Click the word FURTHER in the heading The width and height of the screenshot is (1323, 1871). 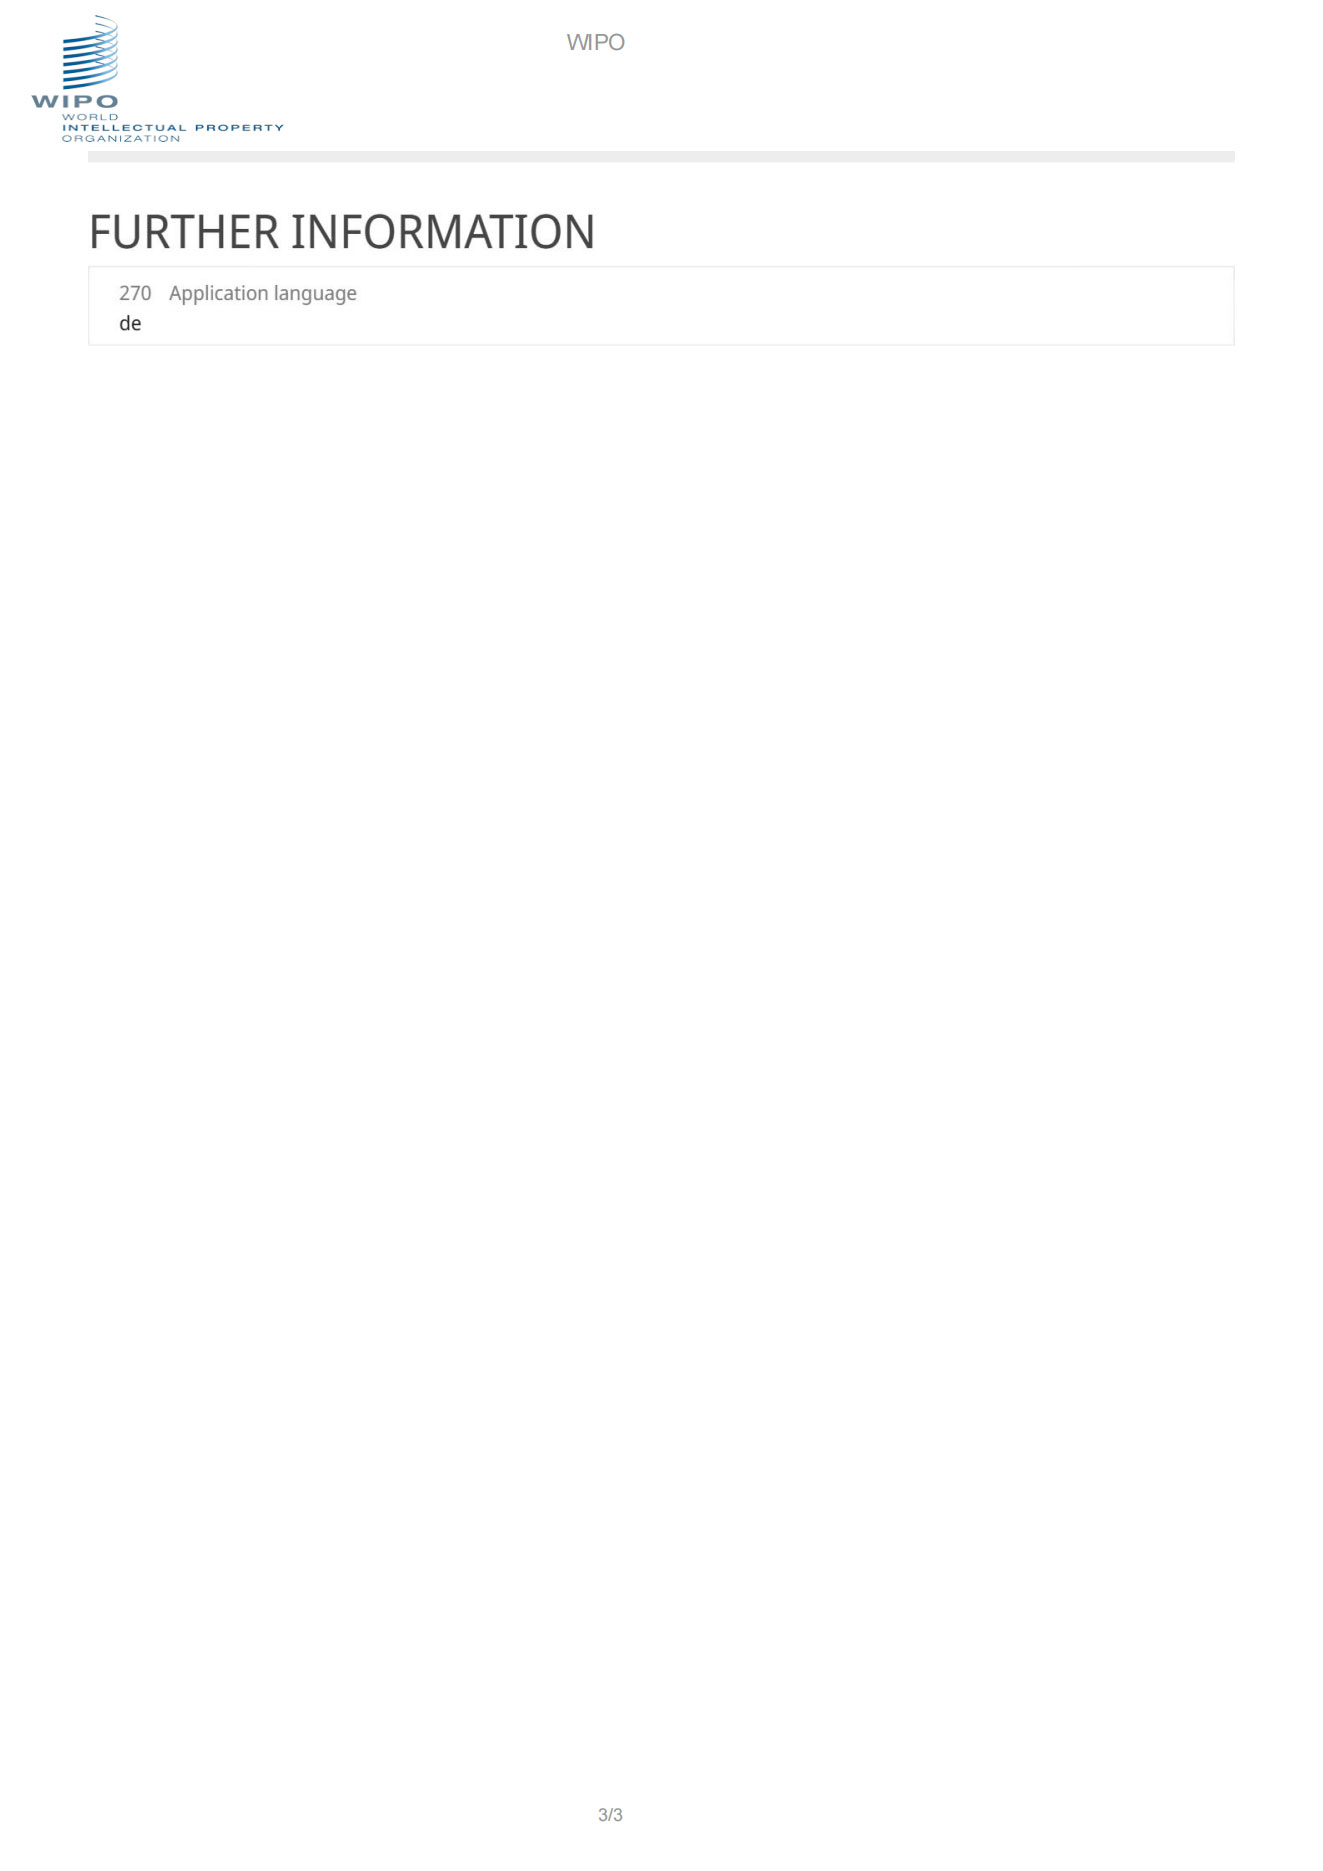[x=184, y=232]
